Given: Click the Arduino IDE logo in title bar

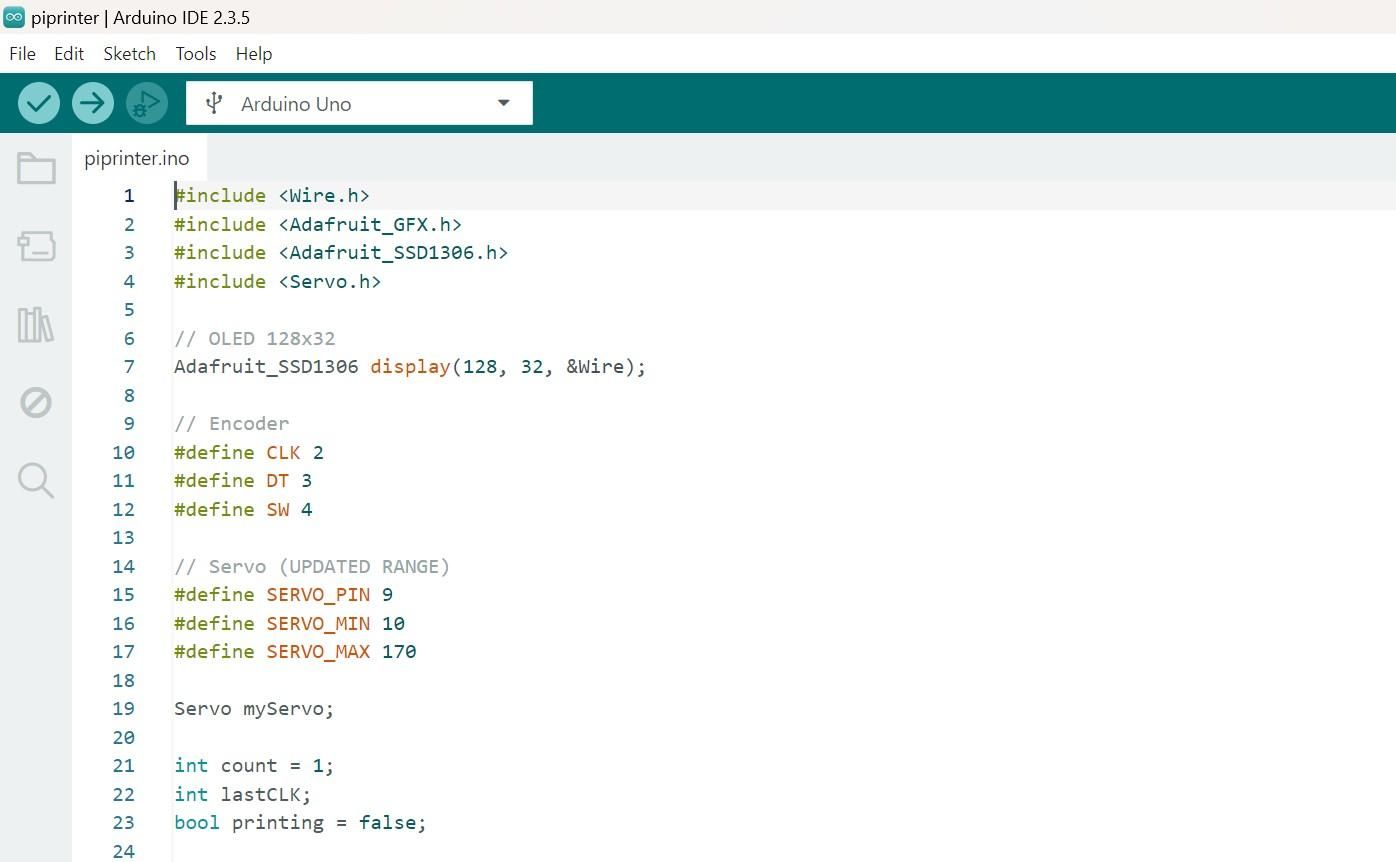Looking at the screenshot, I should (x=14, y=17).
